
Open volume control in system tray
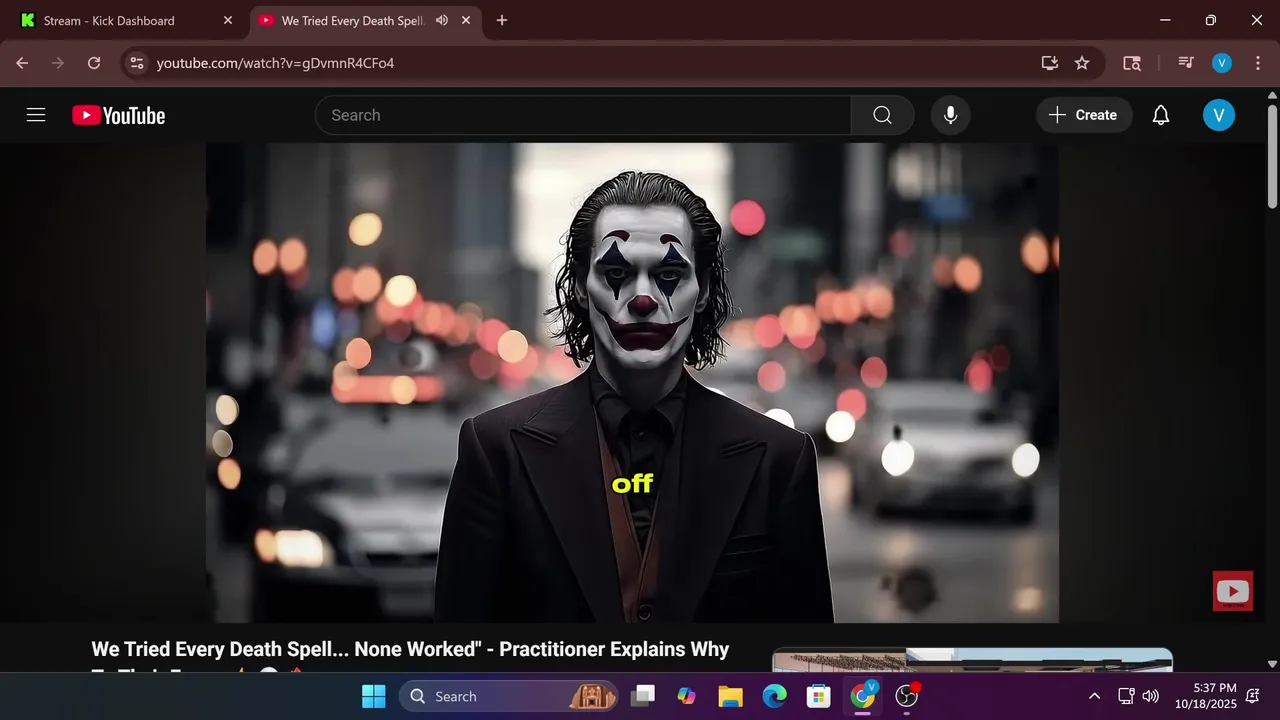[x=1151, y=696]
